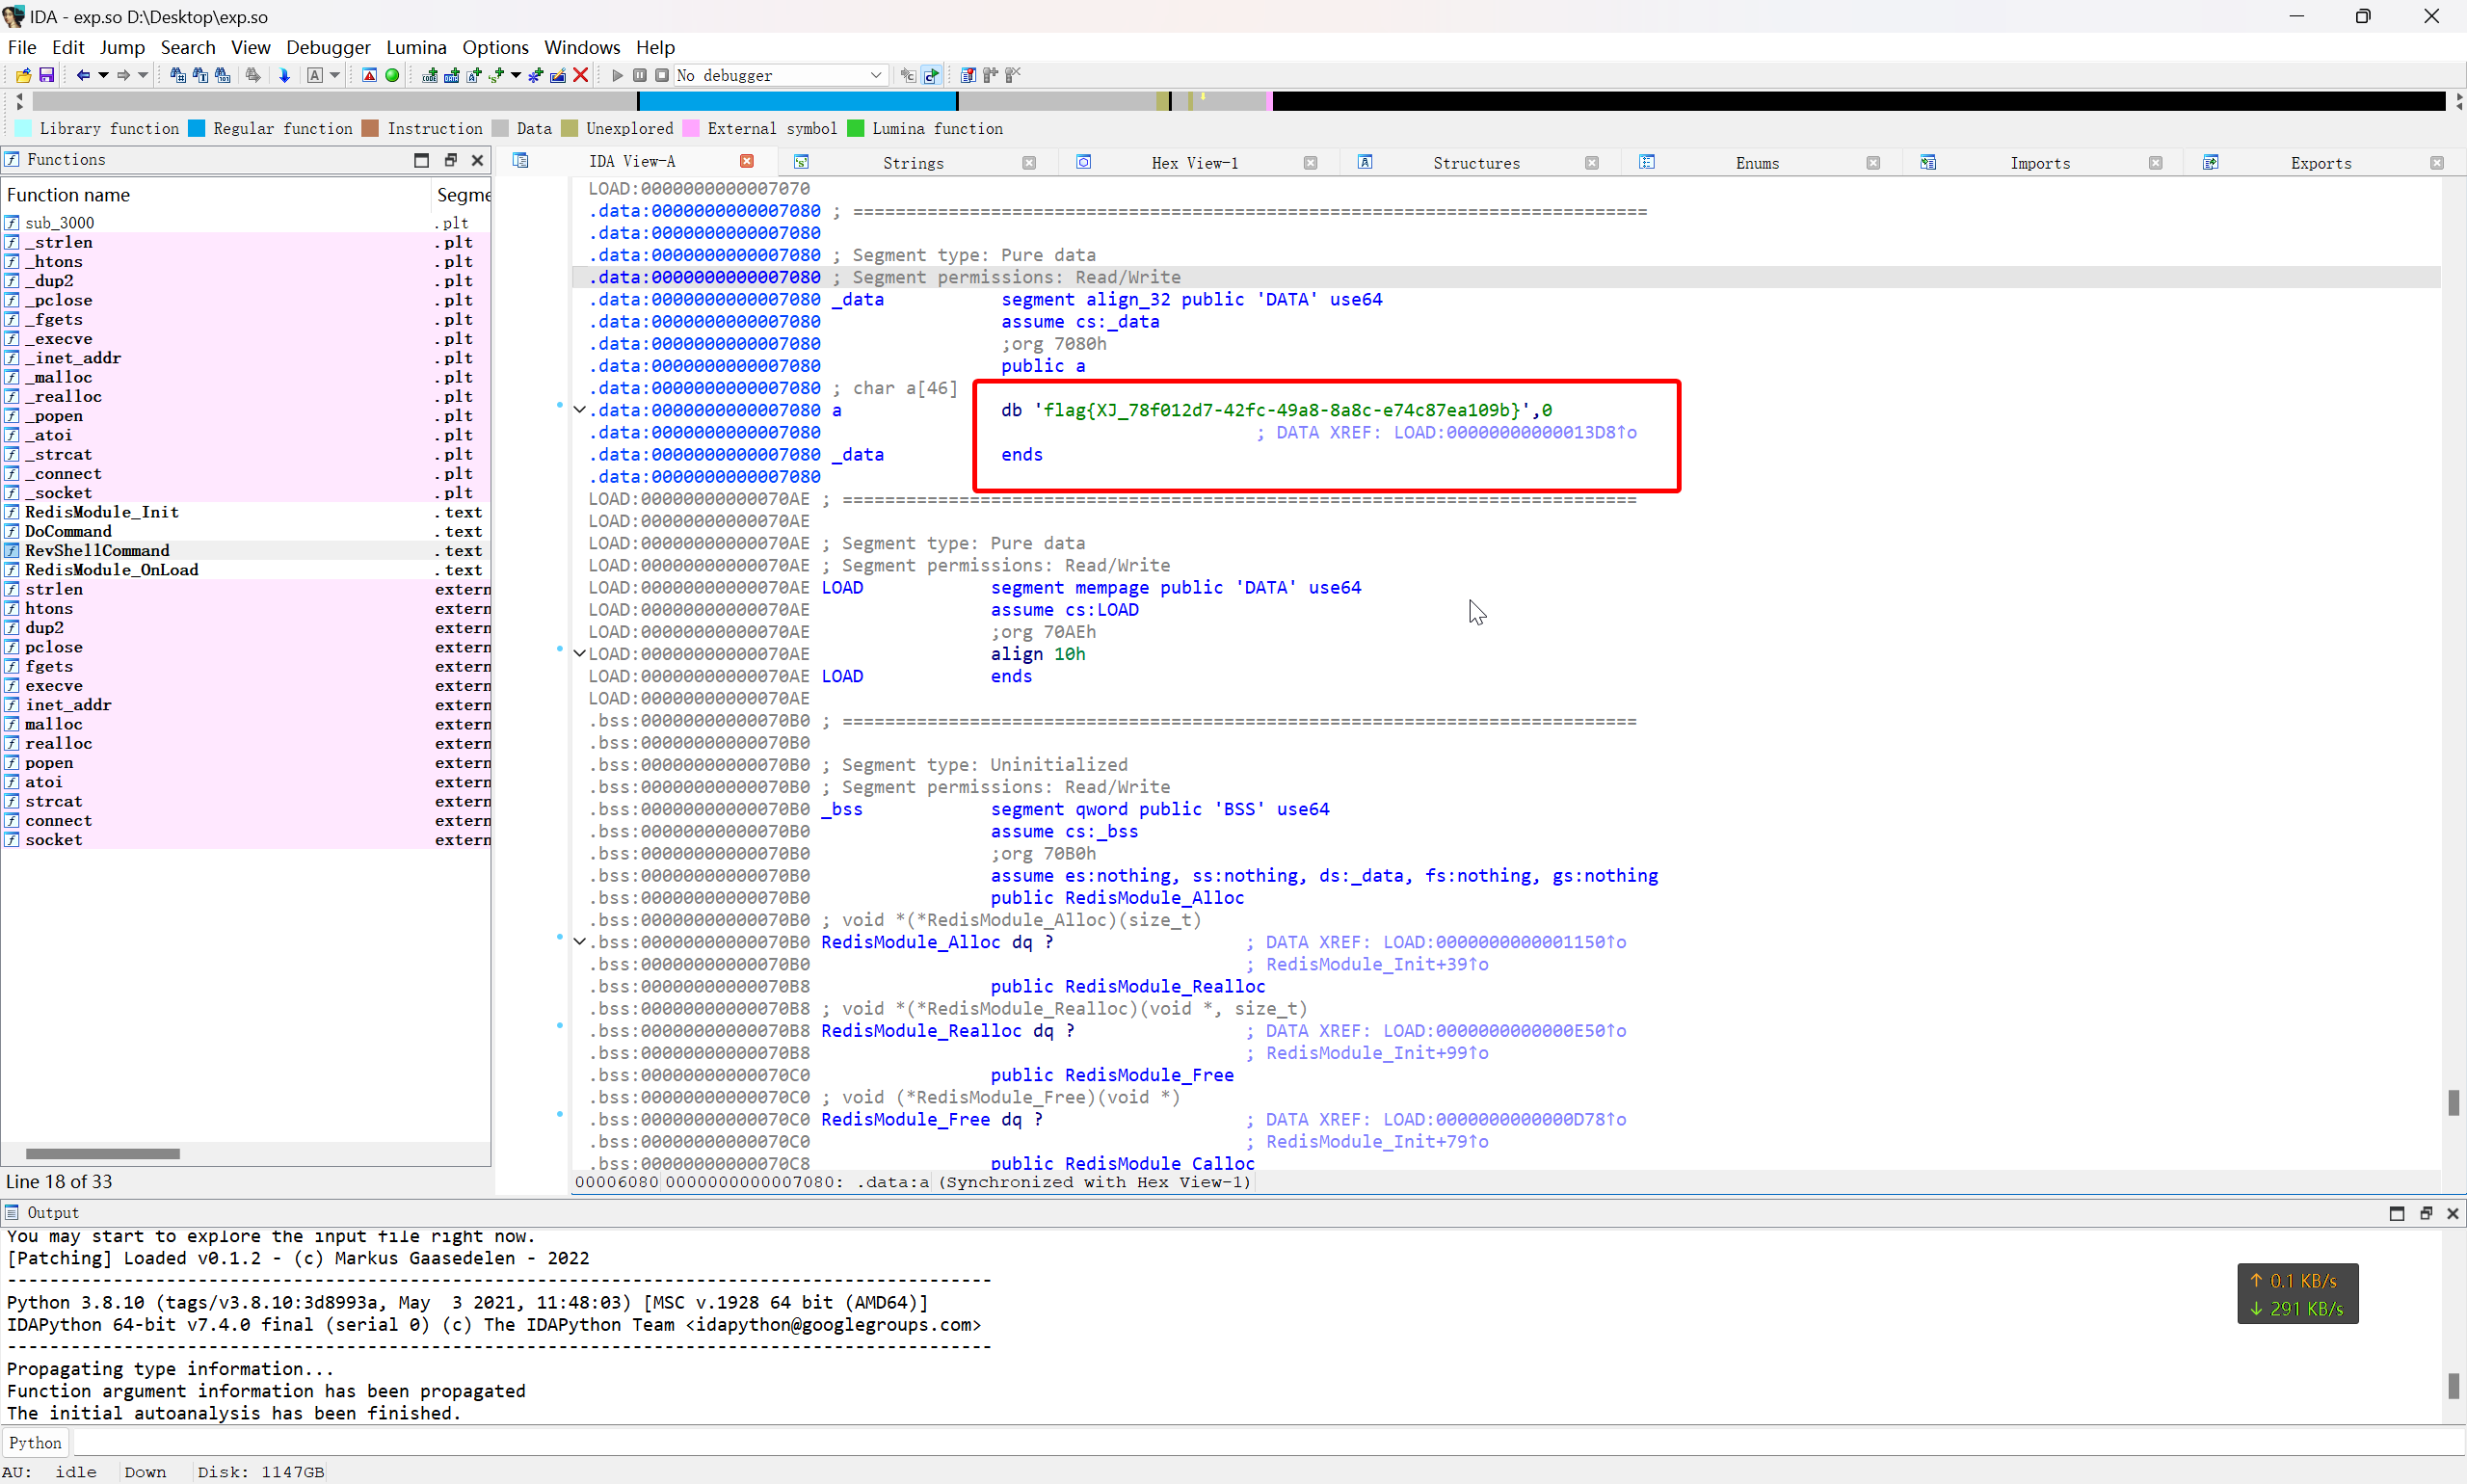Maximize the Output panel
Image resolution: width=2467 pixels, height=1484 pixels.
click(x=2397, y=1213)
